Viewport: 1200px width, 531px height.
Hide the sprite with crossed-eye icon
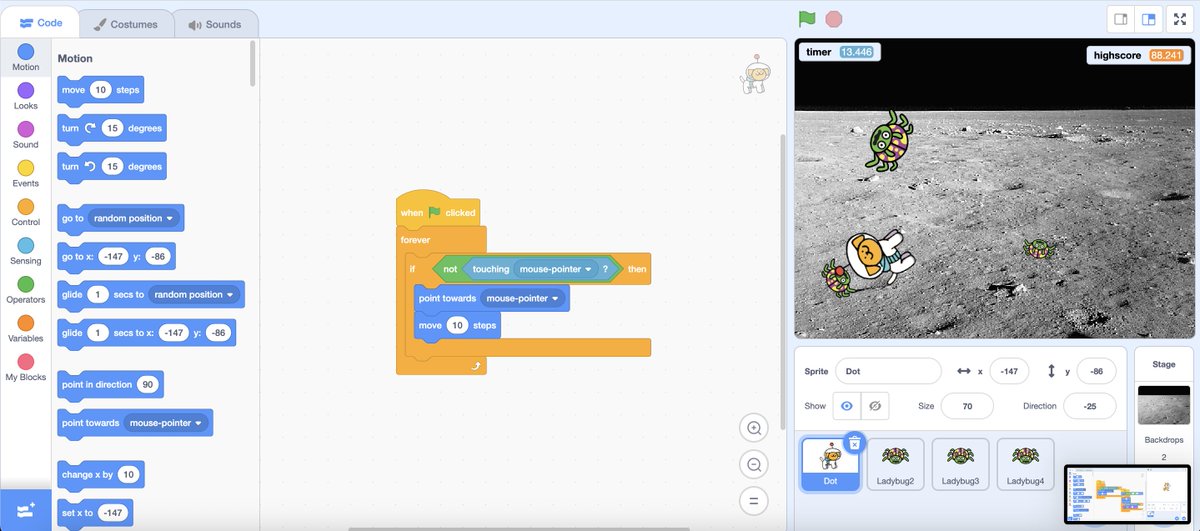click(875, 406)
